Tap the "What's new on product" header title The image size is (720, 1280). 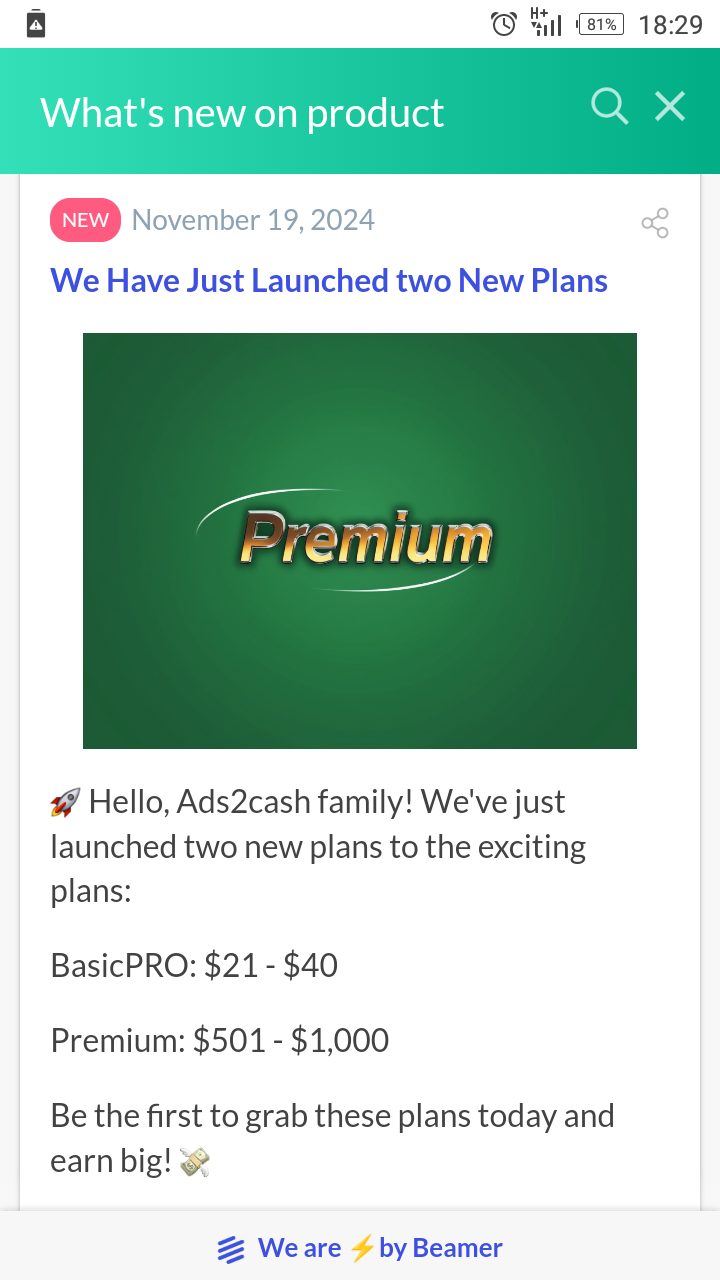[242, 112]
